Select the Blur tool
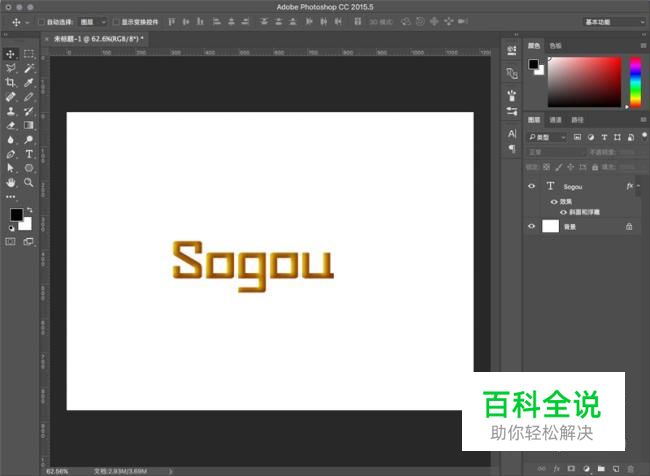Image resolution: width=650 pixels, height=476 pixels. [10, 140]
